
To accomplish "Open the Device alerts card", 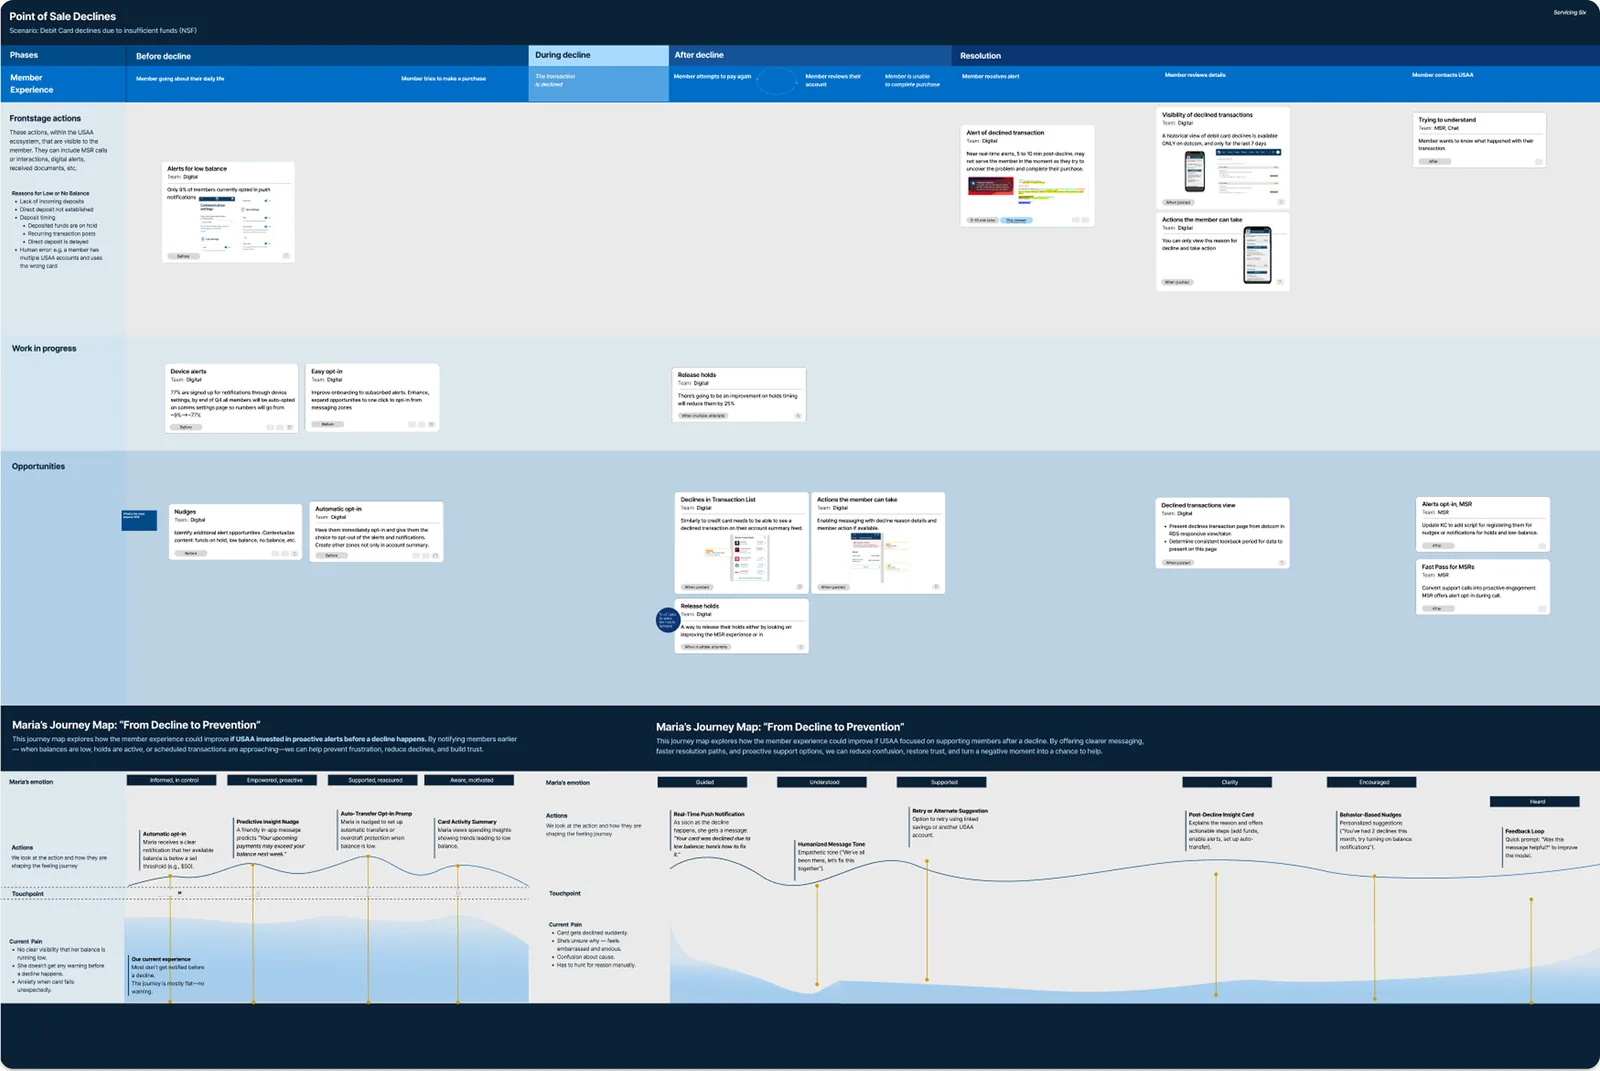I will pos(232,398).
